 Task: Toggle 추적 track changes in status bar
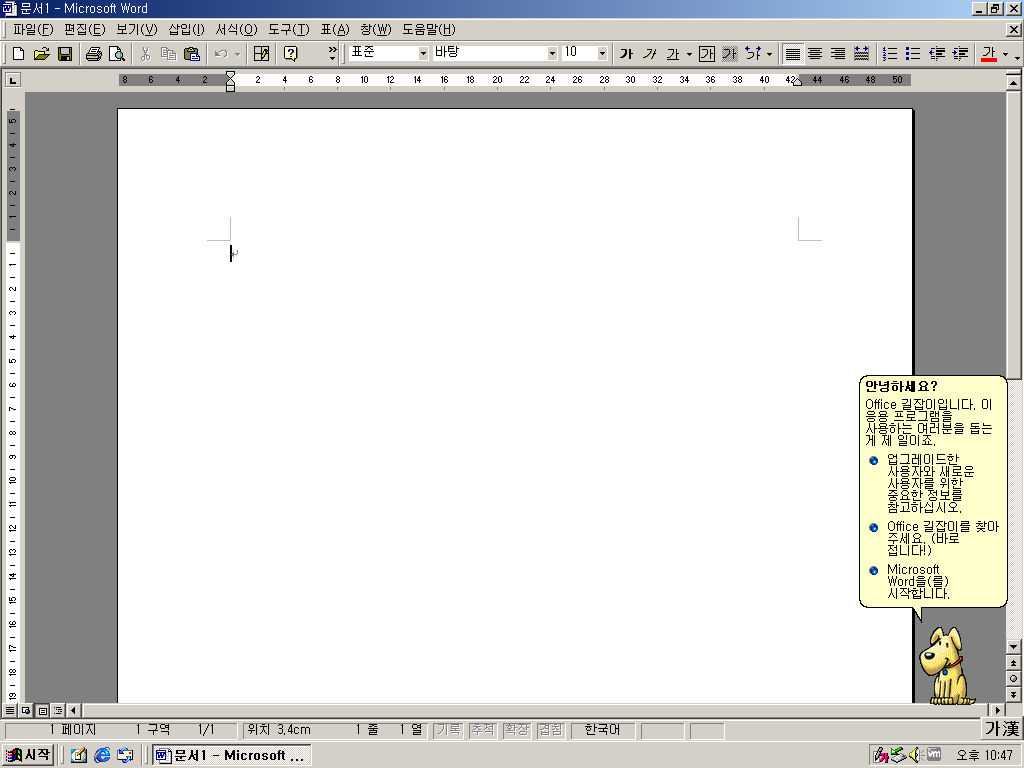click(483, 729)
